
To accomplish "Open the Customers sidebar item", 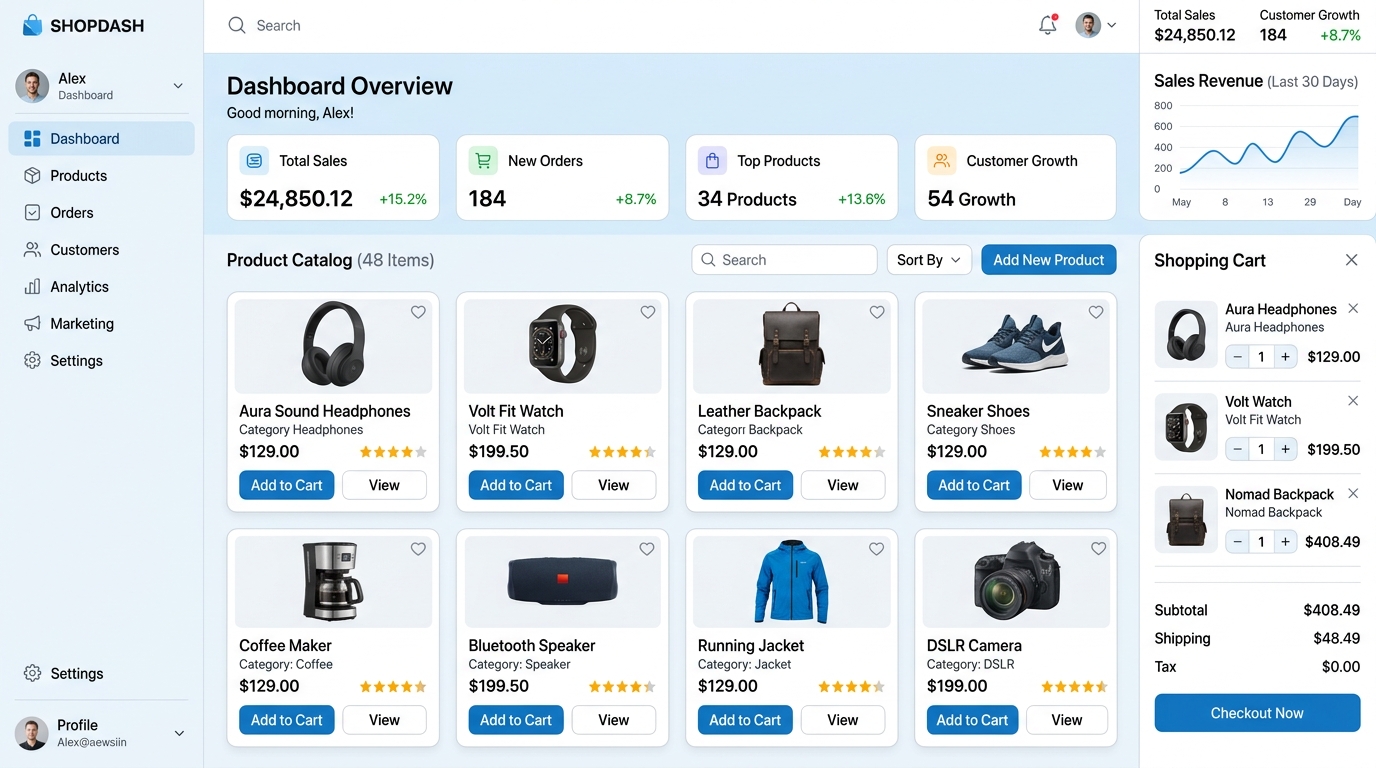I will pos(101,250).
